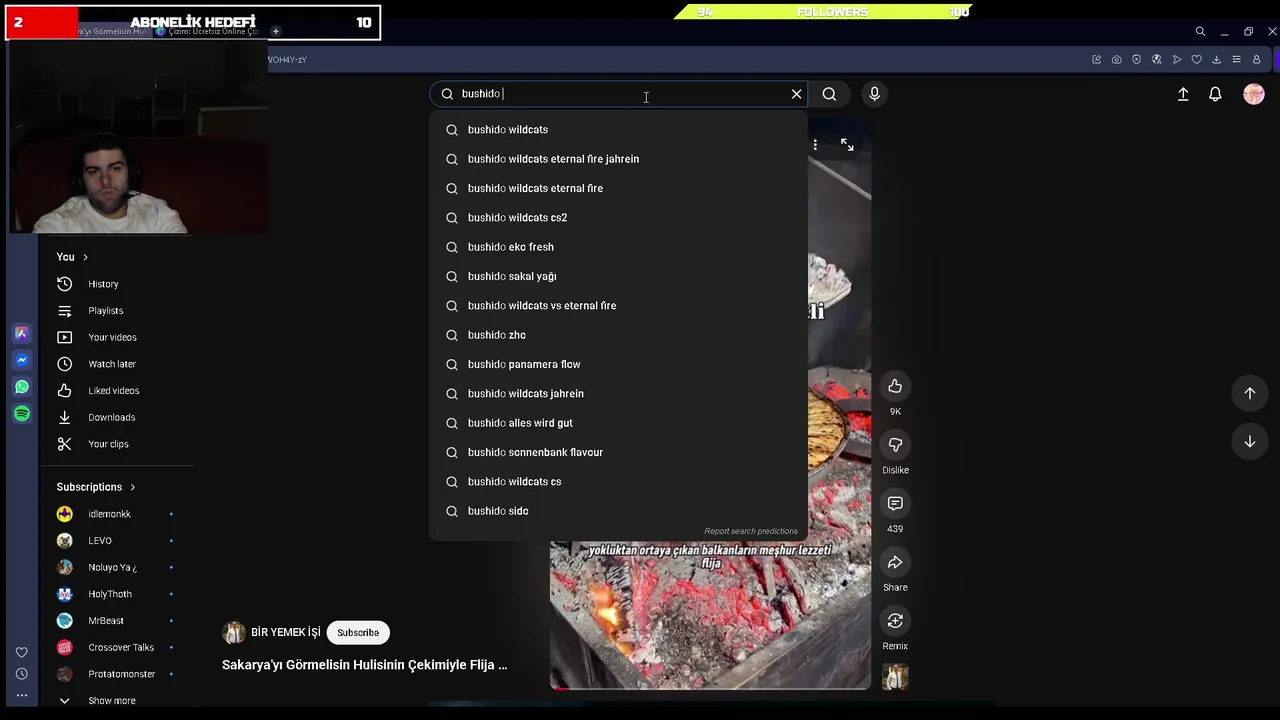Switch to the Çizim: Ücretsiz Online browser tab
Image resolution: width=1280 pixels, height=720 pixels.
click(208, 32)
